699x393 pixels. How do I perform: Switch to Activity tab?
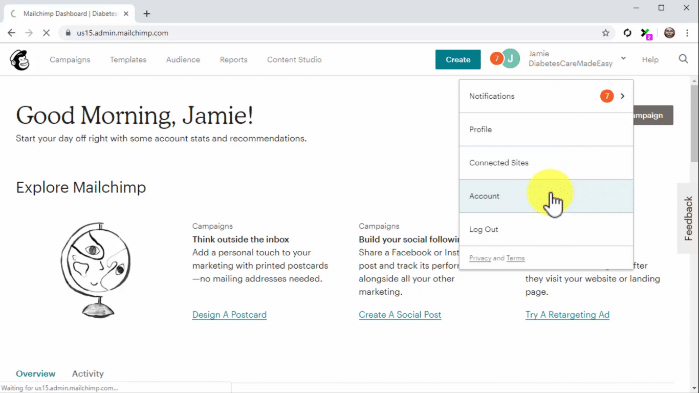pyautogui.click(x=88, y=373)
